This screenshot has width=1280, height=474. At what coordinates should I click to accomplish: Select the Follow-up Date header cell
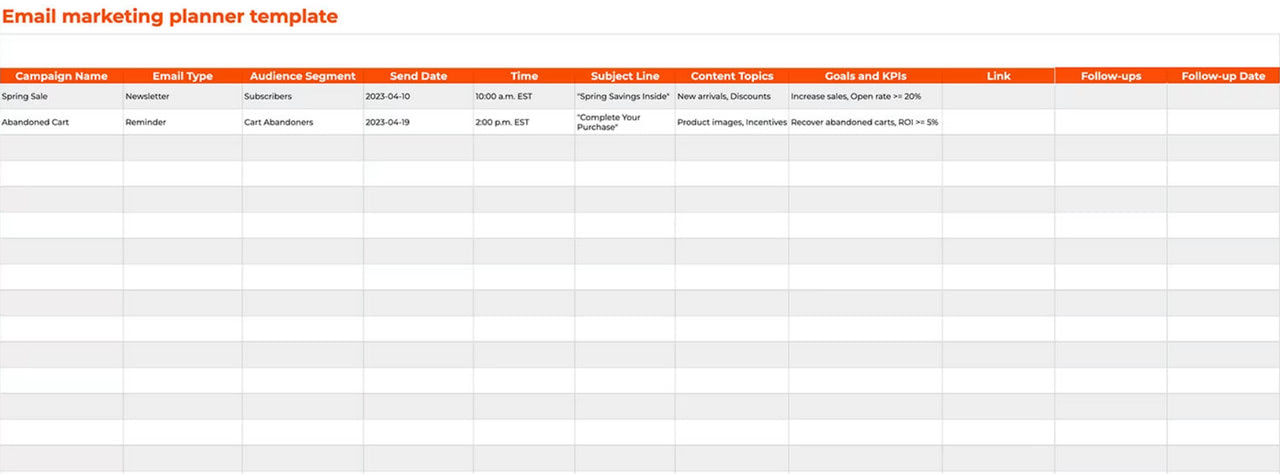click(1223, 76)
